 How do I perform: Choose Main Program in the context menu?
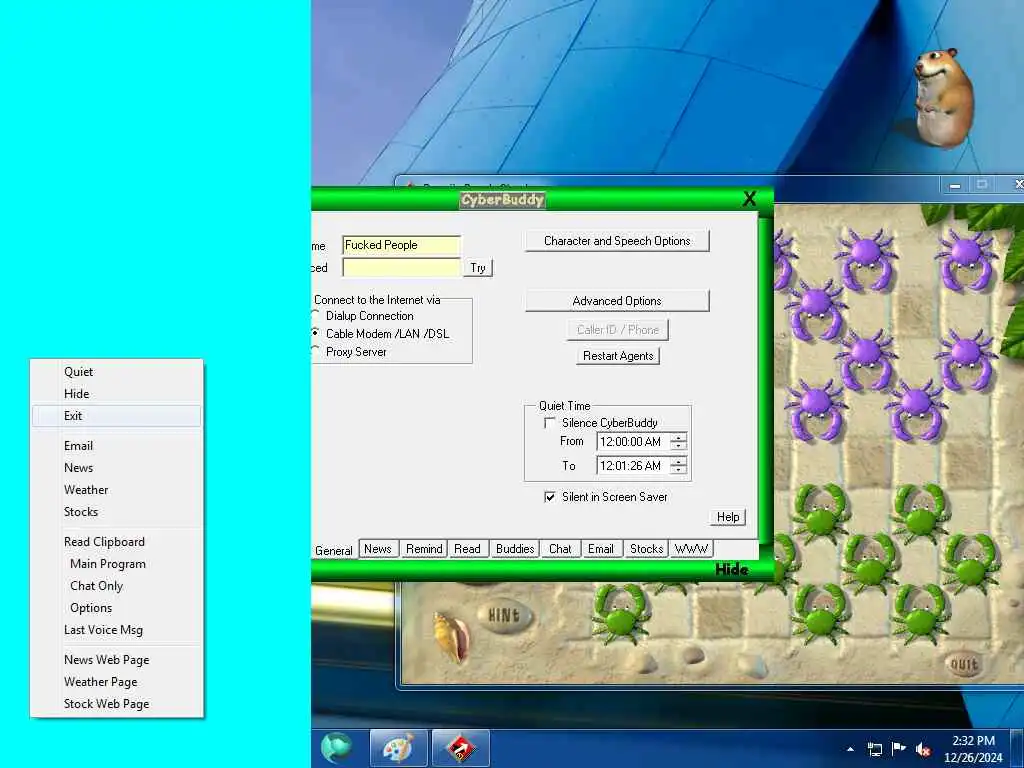pos(117,564)
